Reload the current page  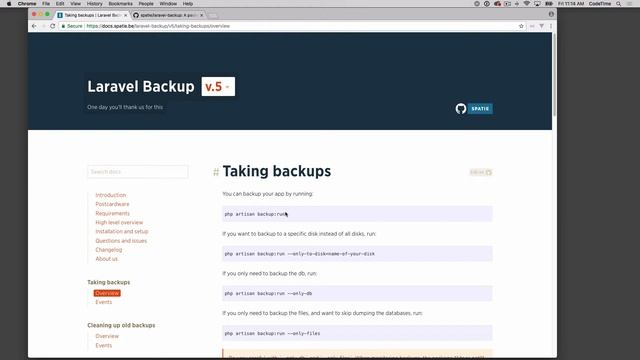pyautogui.click(x=53, y=26)
